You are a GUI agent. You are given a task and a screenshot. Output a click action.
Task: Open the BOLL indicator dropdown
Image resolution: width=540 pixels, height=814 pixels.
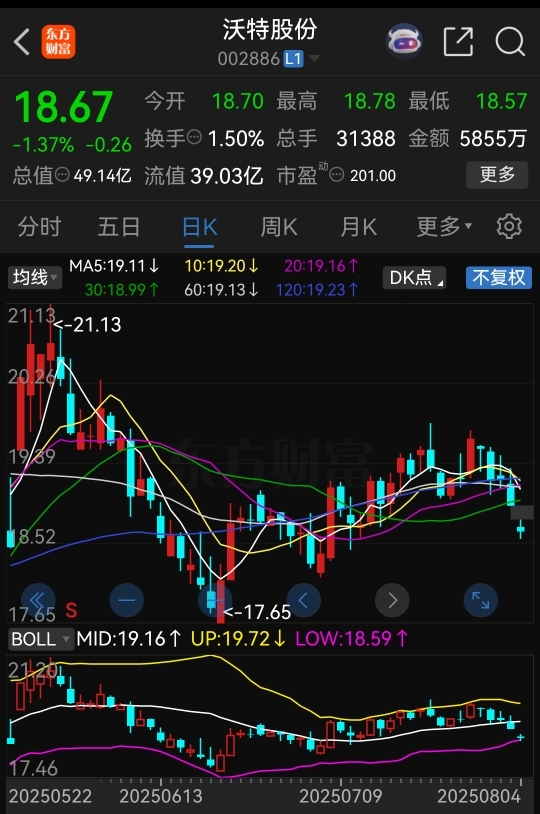40,639
